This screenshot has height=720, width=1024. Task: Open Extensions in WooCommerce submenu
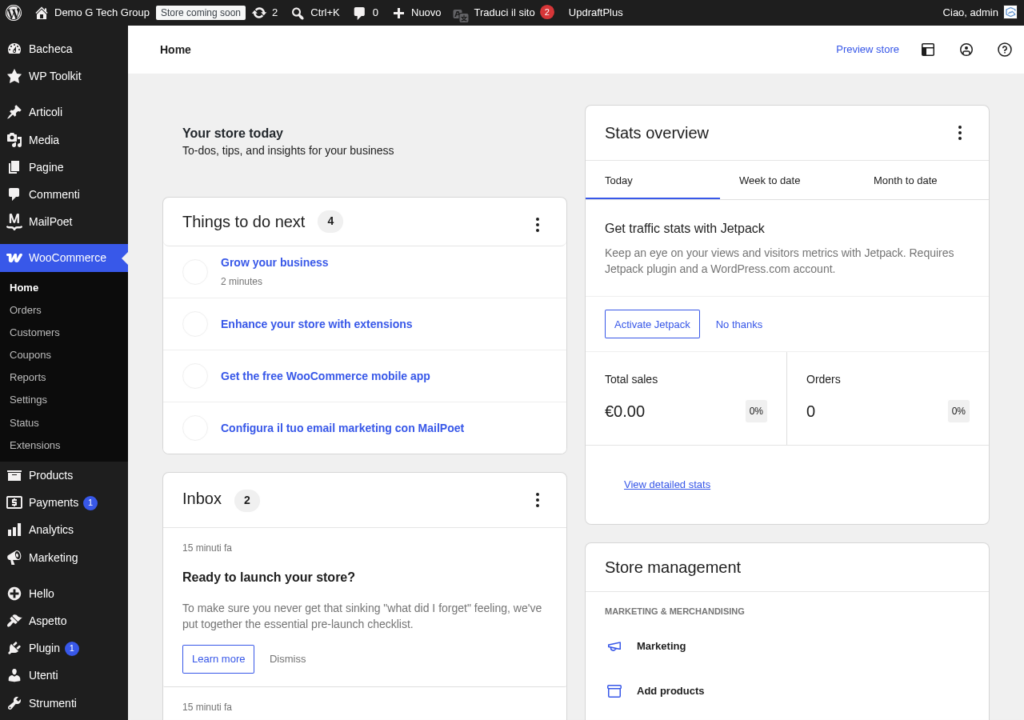(x=35, y=445)
